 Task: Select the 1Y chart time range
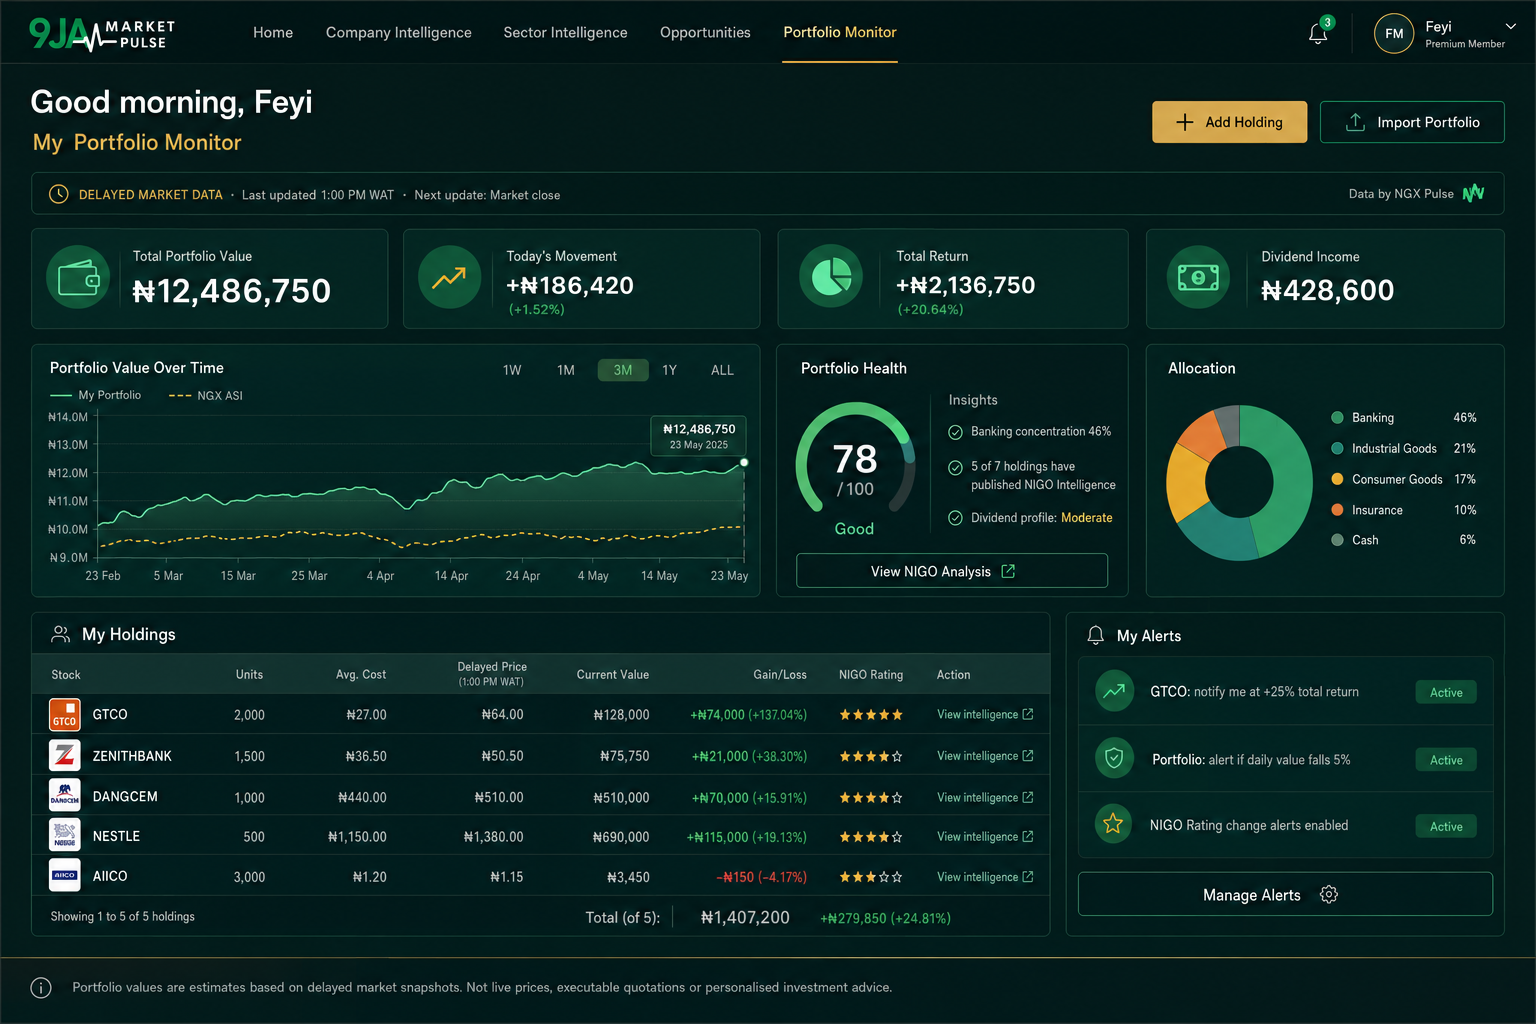pyautogui.click(x=670, y=370)
